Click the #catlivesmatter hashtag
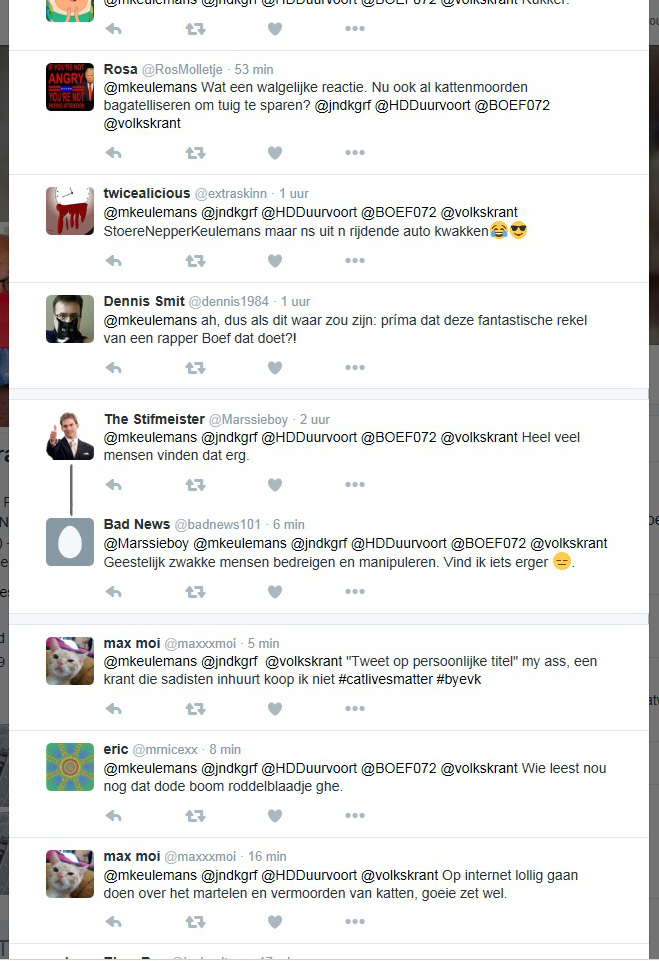 point(385,680)
